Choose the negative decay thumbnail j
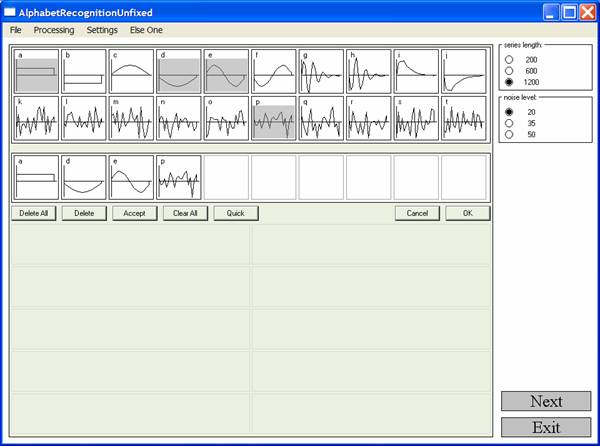Viewport: 600px width, 446px height. pos(463,71)
